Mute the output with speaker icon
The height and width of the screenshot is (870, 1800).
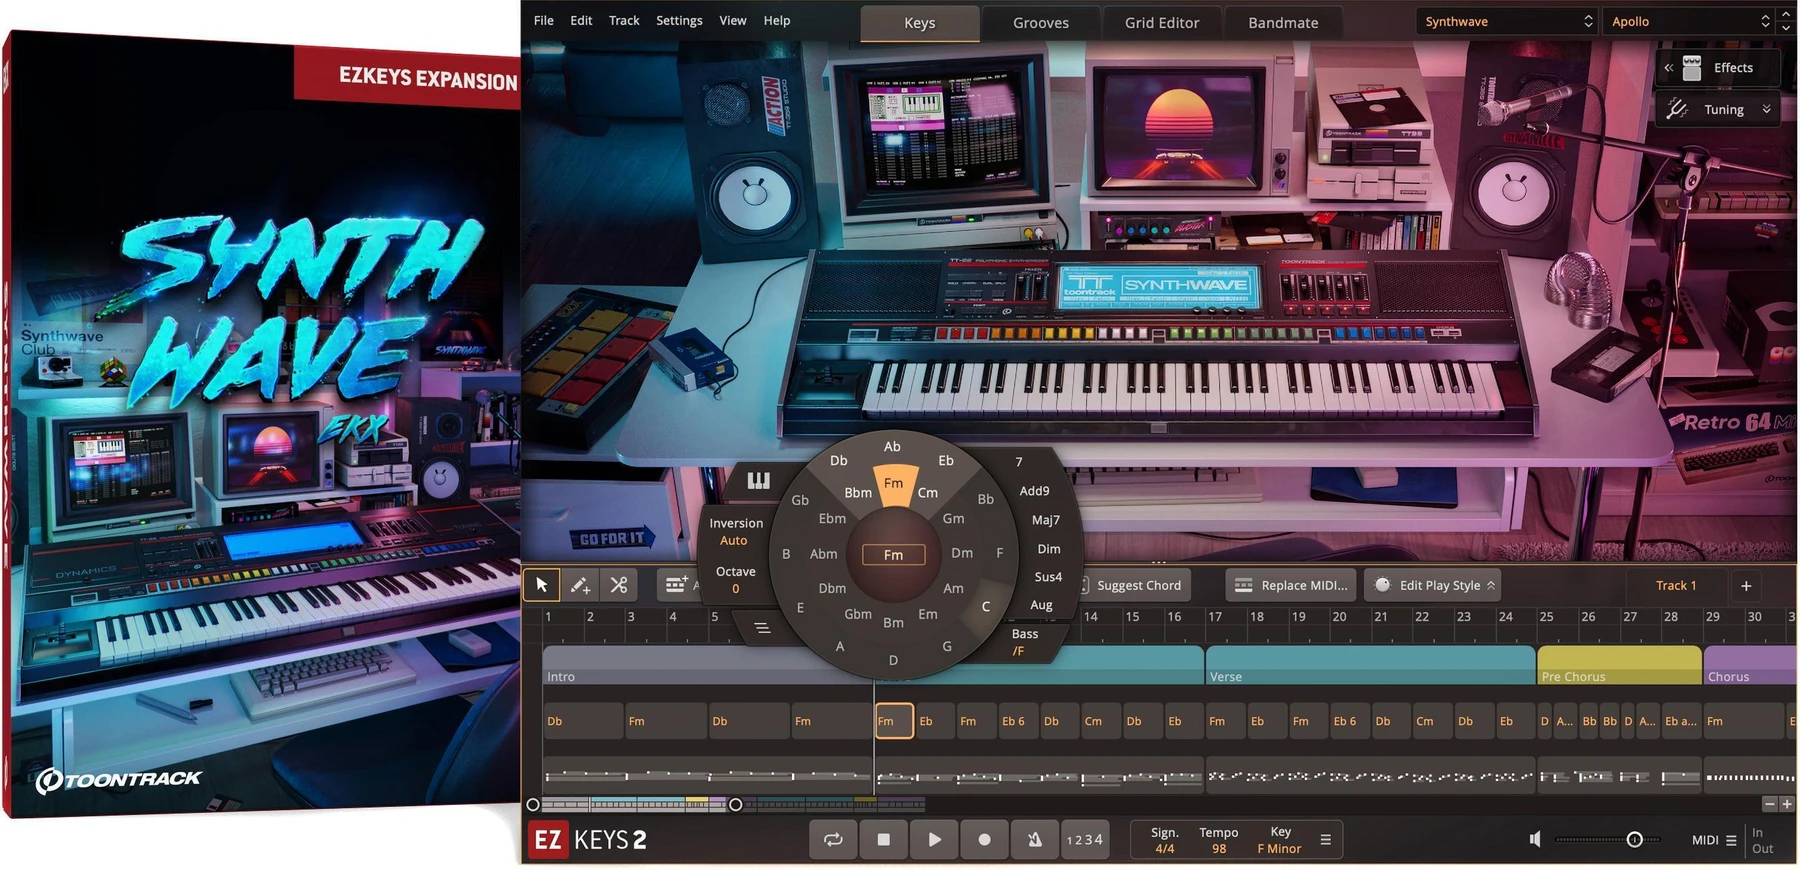coord(1535,840)
